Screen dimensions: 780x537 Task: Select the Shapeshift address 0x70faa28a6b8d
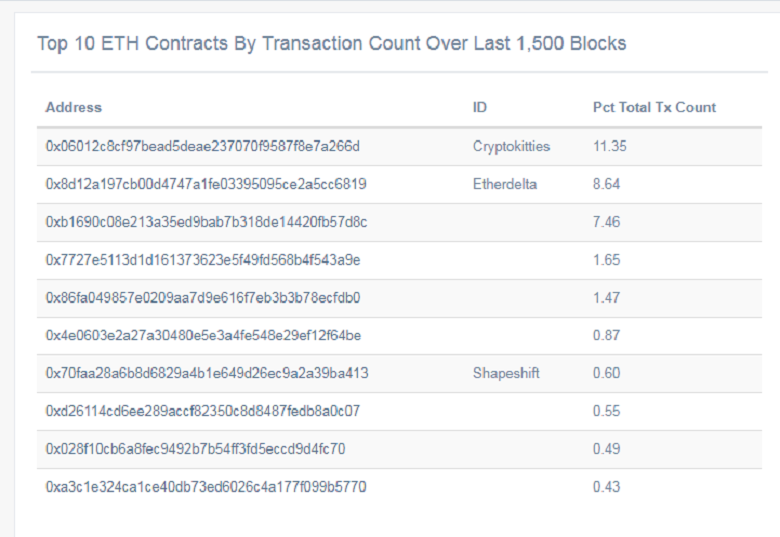coord(207,373)
